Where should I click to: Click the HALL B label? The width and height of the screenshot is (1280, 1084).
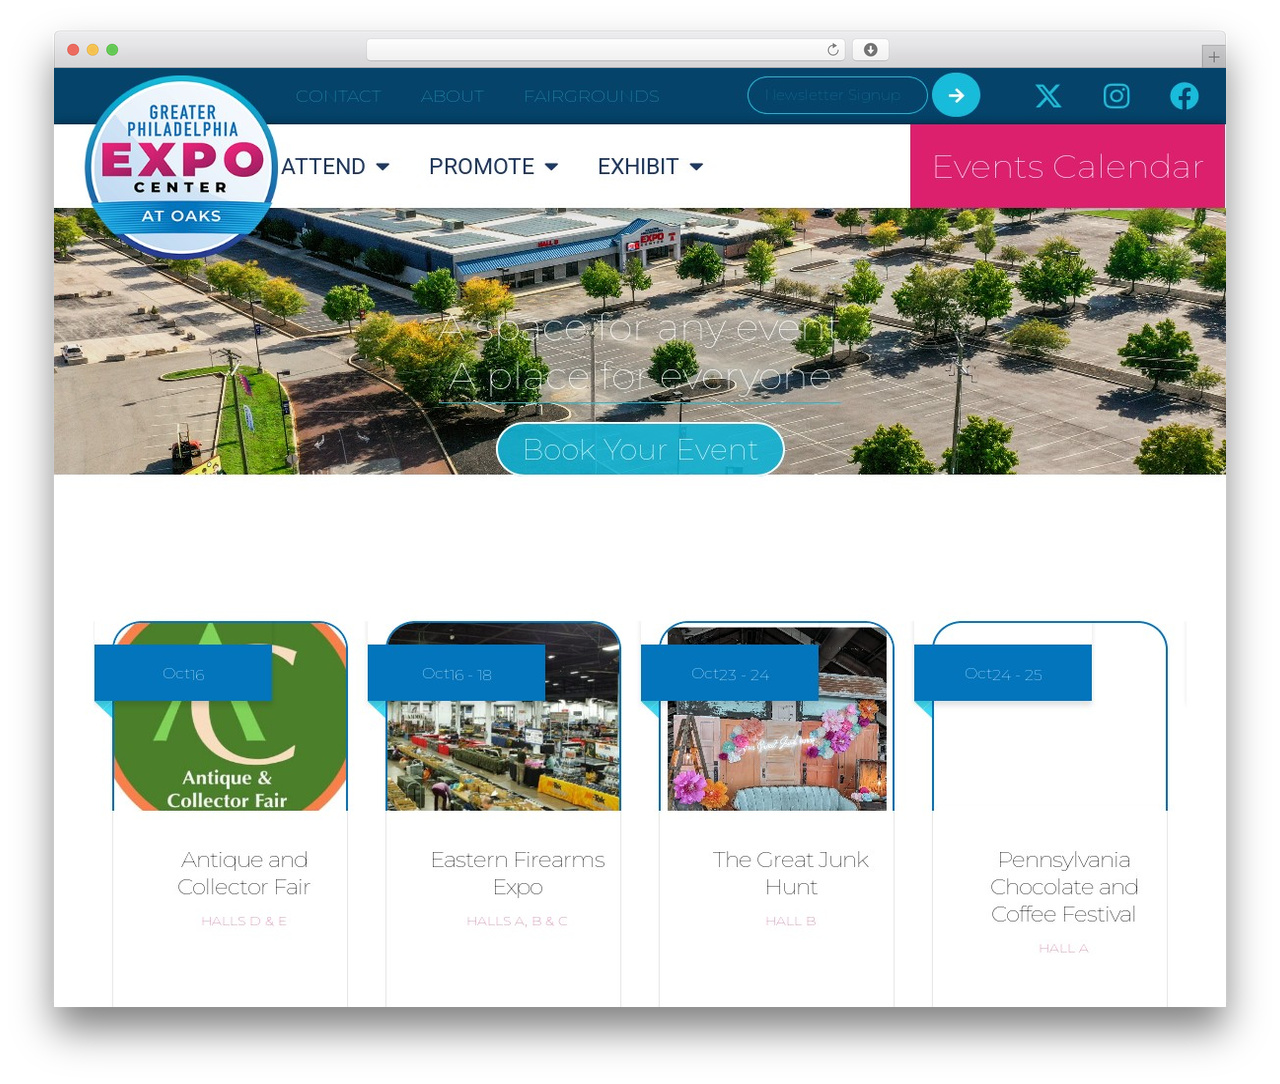pyautogui.click(x=791, y=921)
